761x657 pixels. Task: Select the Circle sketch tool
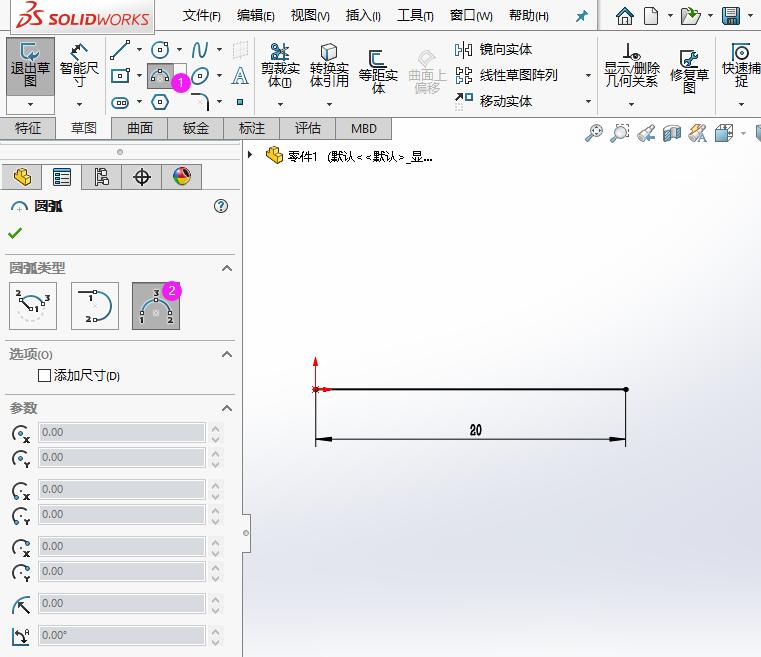coord(160,49)
